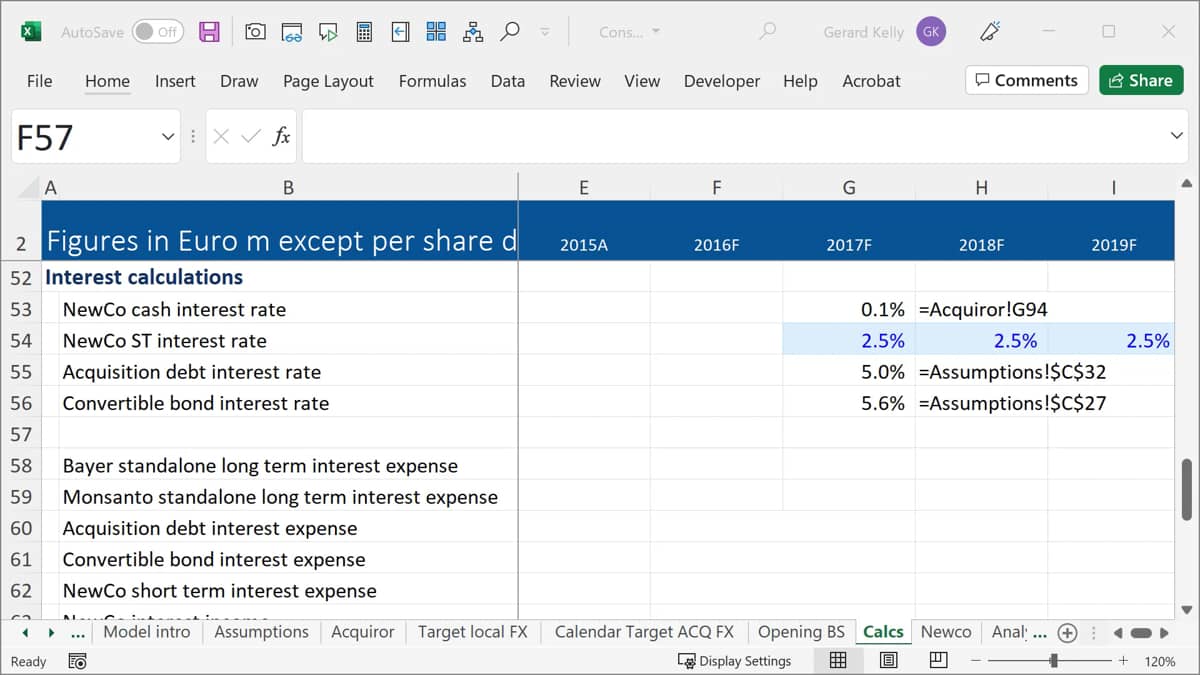Select column G header
1200x675 pixels.
pyautogui.click(x=849, y=187)
